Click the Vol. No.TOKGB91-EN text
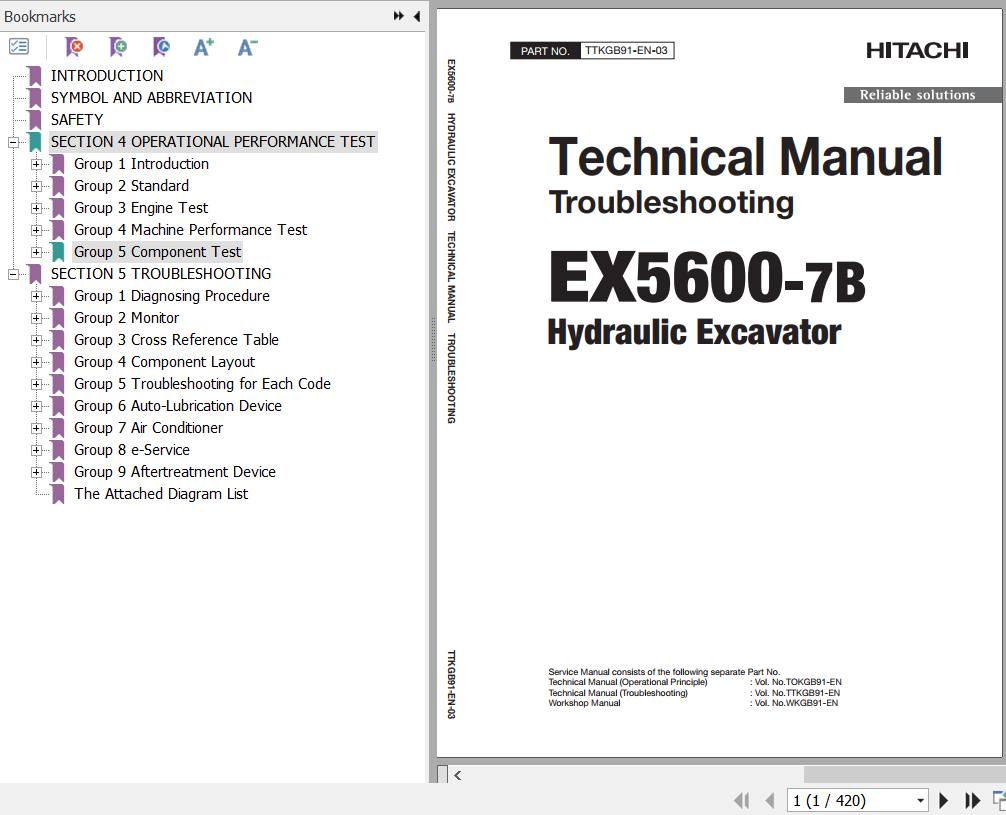Image resolution: width=1006 pixels, height=815 pixels. click(797, 682)
